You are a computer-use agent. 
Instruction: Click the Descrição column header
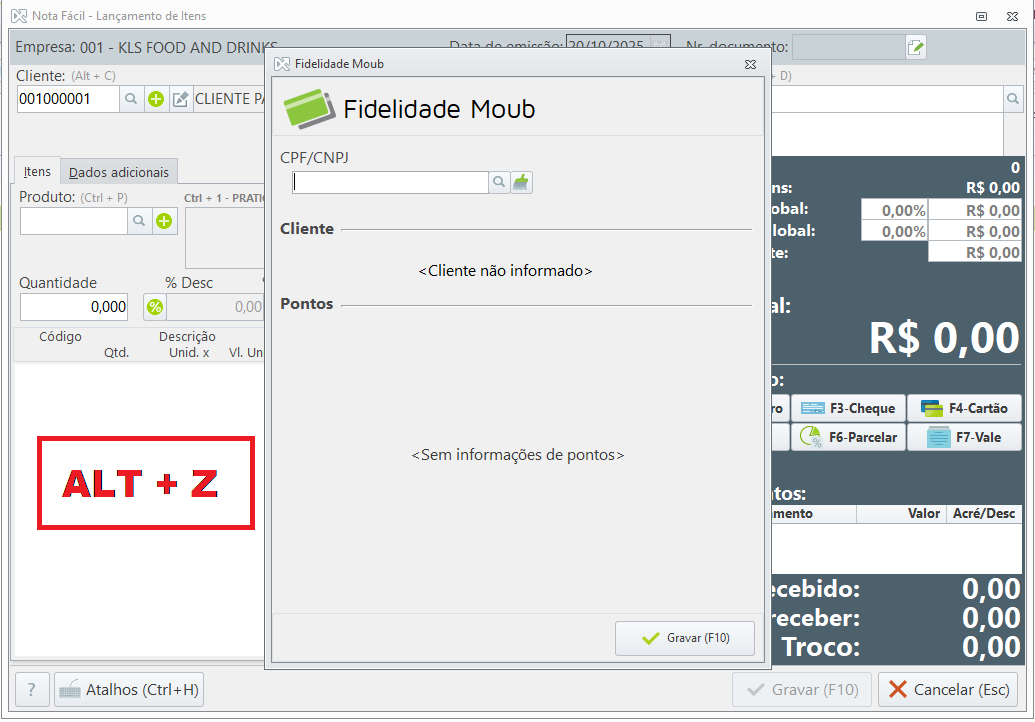tap(187, 337)
